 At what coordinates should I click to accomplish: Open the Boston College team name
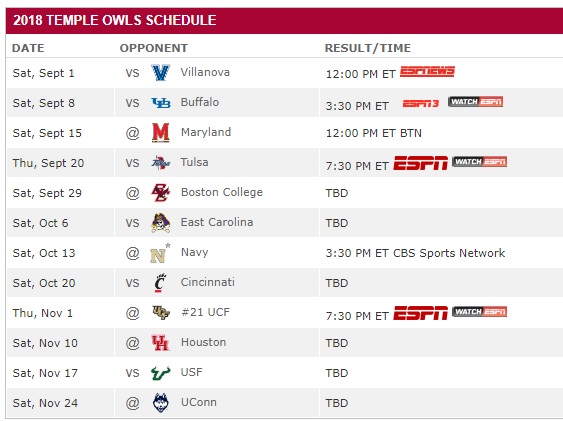point(222,192)
